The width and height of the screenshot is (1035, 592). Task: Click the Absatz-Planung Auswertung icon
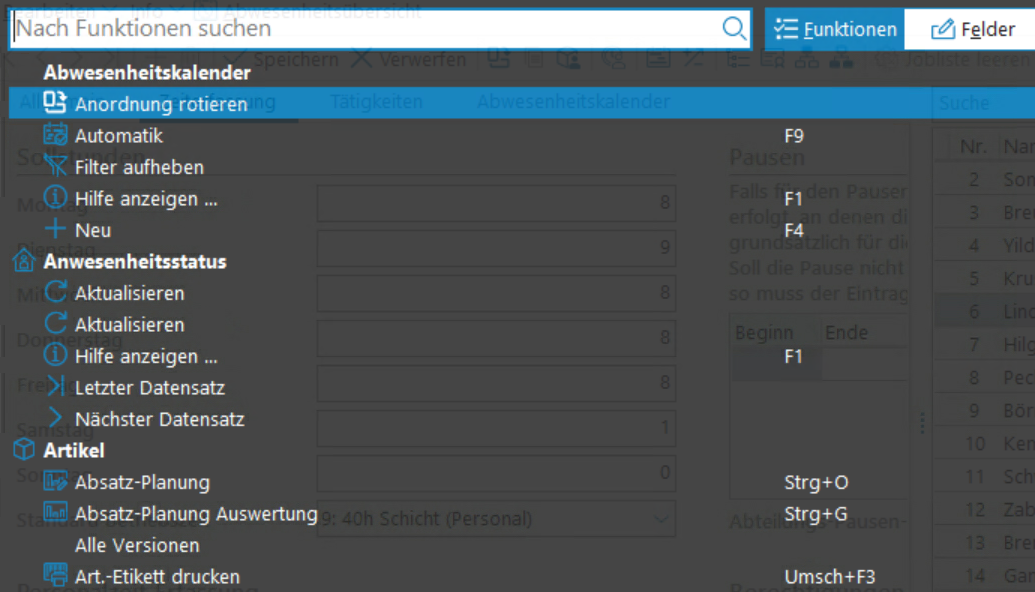[55, 514]
